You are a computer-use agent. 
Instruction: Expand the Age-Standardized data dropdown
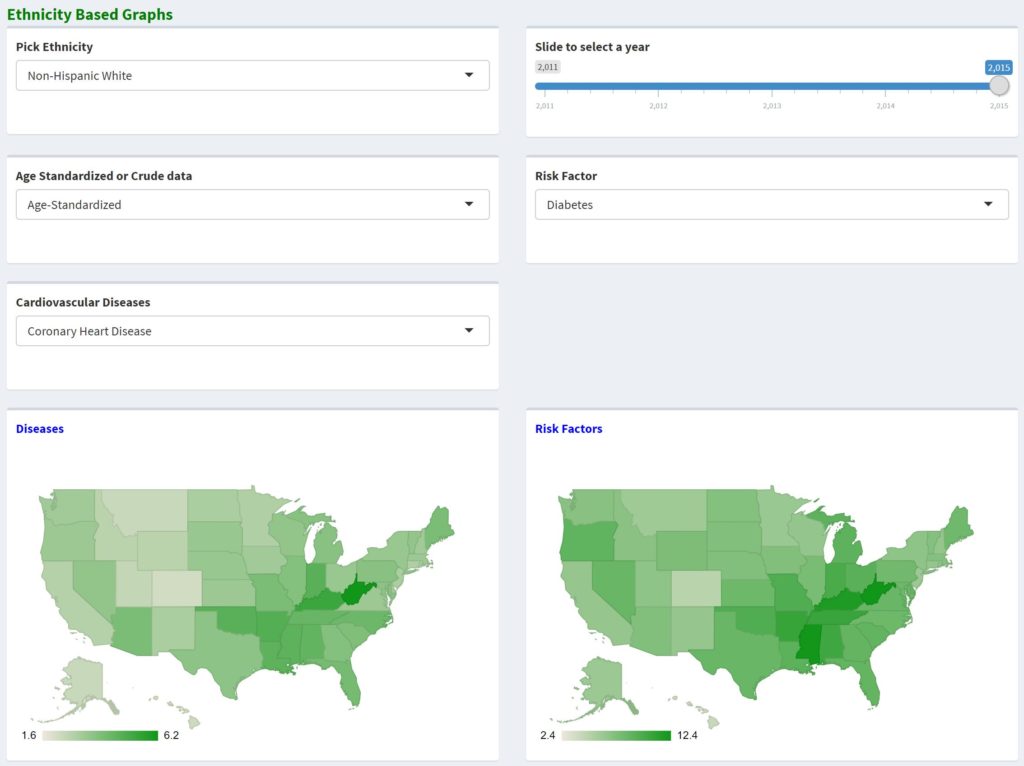click(x=252, y=204)
